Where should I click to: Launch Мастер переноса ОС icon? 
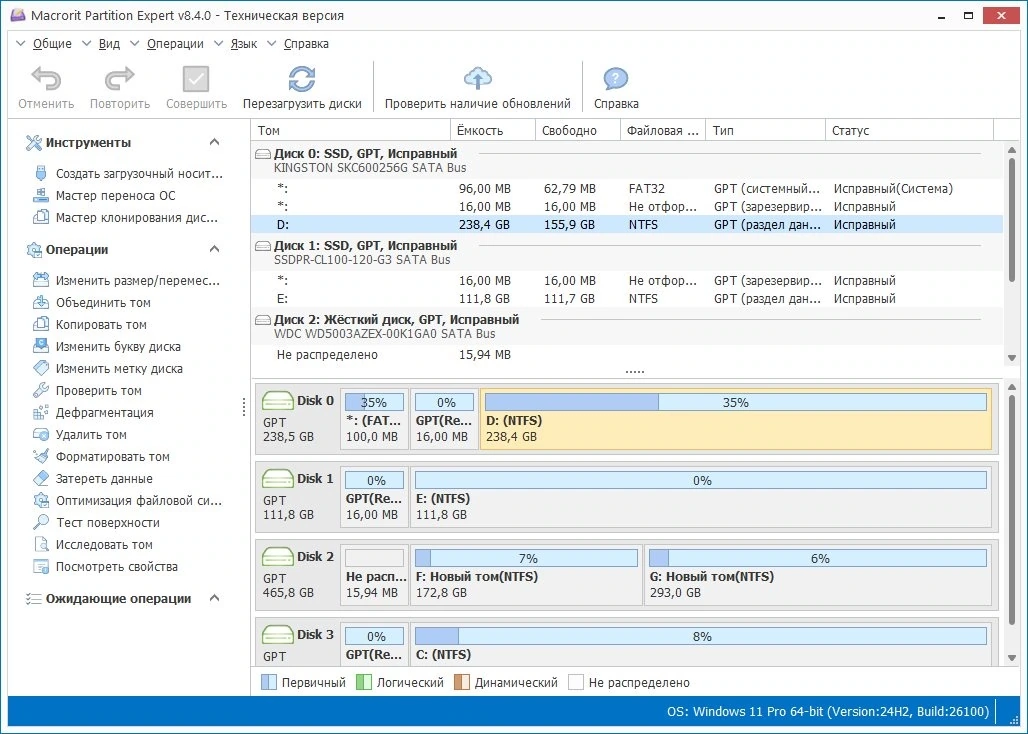point(41,195)
